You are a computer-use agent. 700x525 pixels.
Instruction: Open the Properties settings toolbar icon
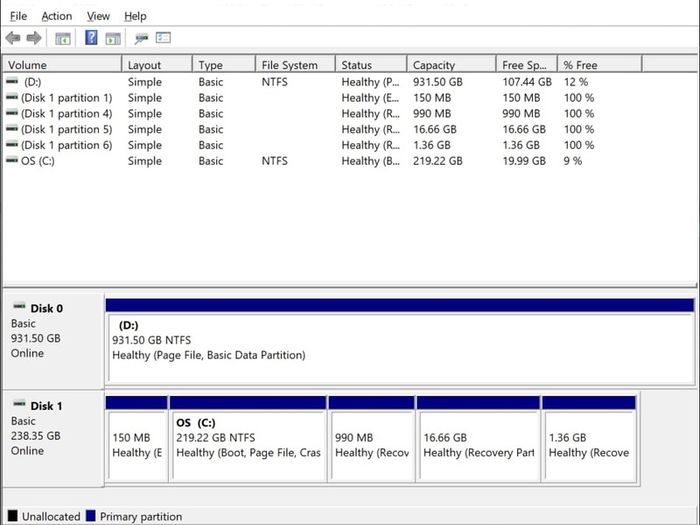coord(163,38)
